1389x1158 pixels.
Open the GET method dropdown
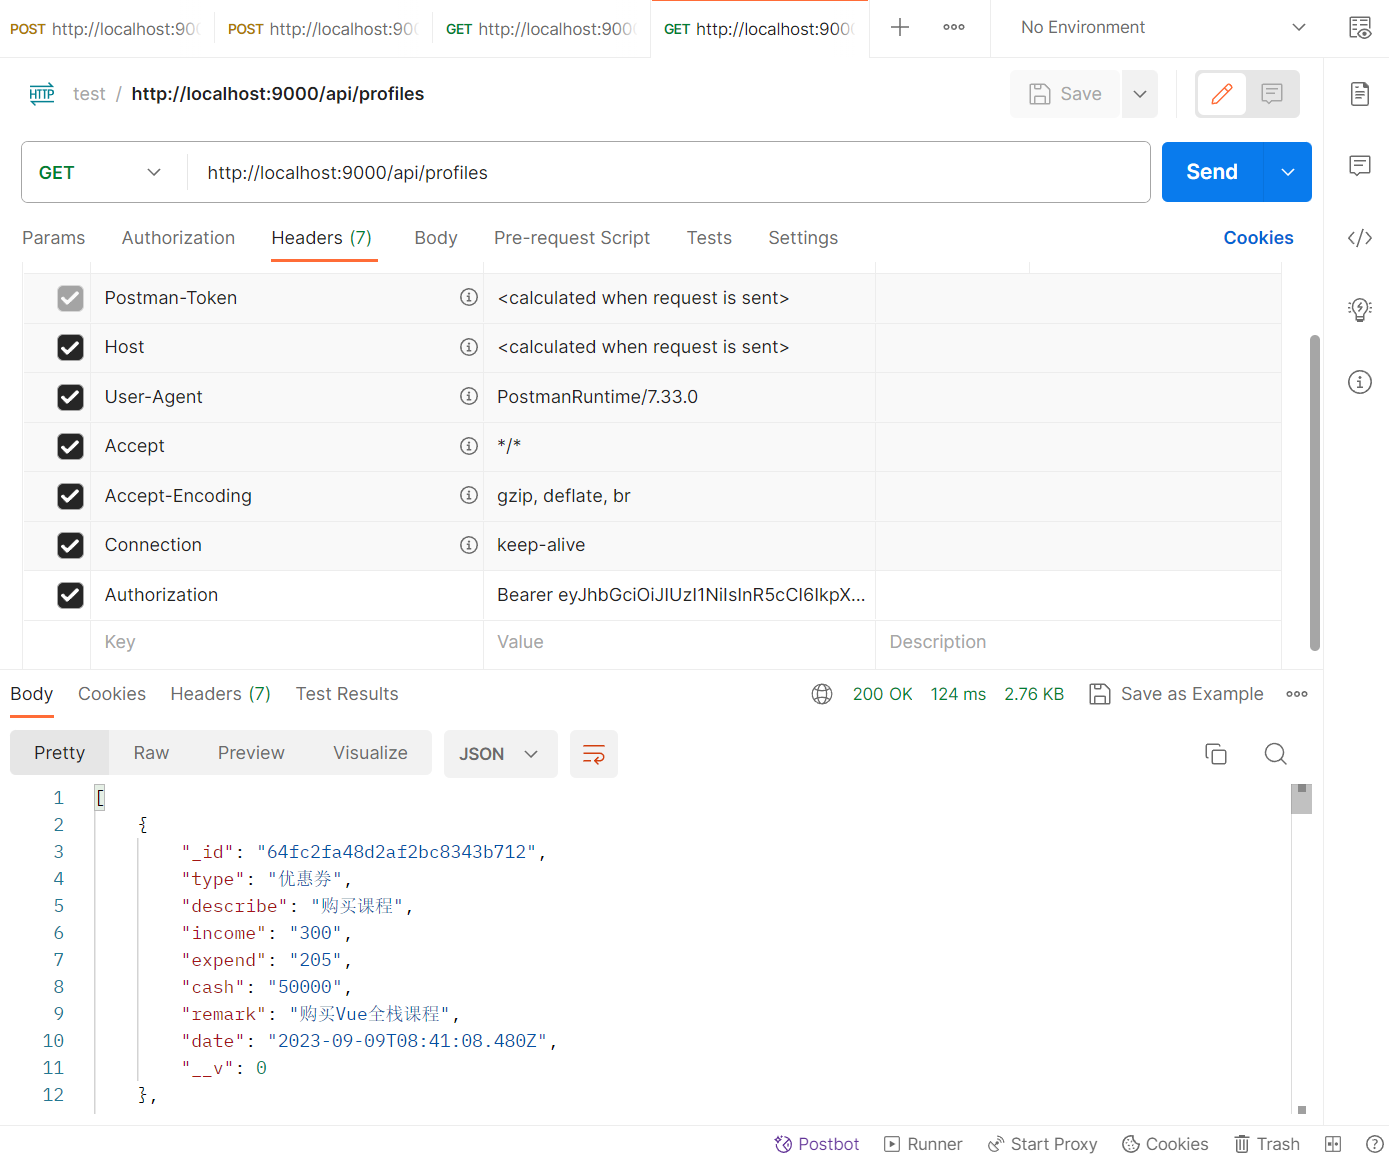[x=100, y=173]
